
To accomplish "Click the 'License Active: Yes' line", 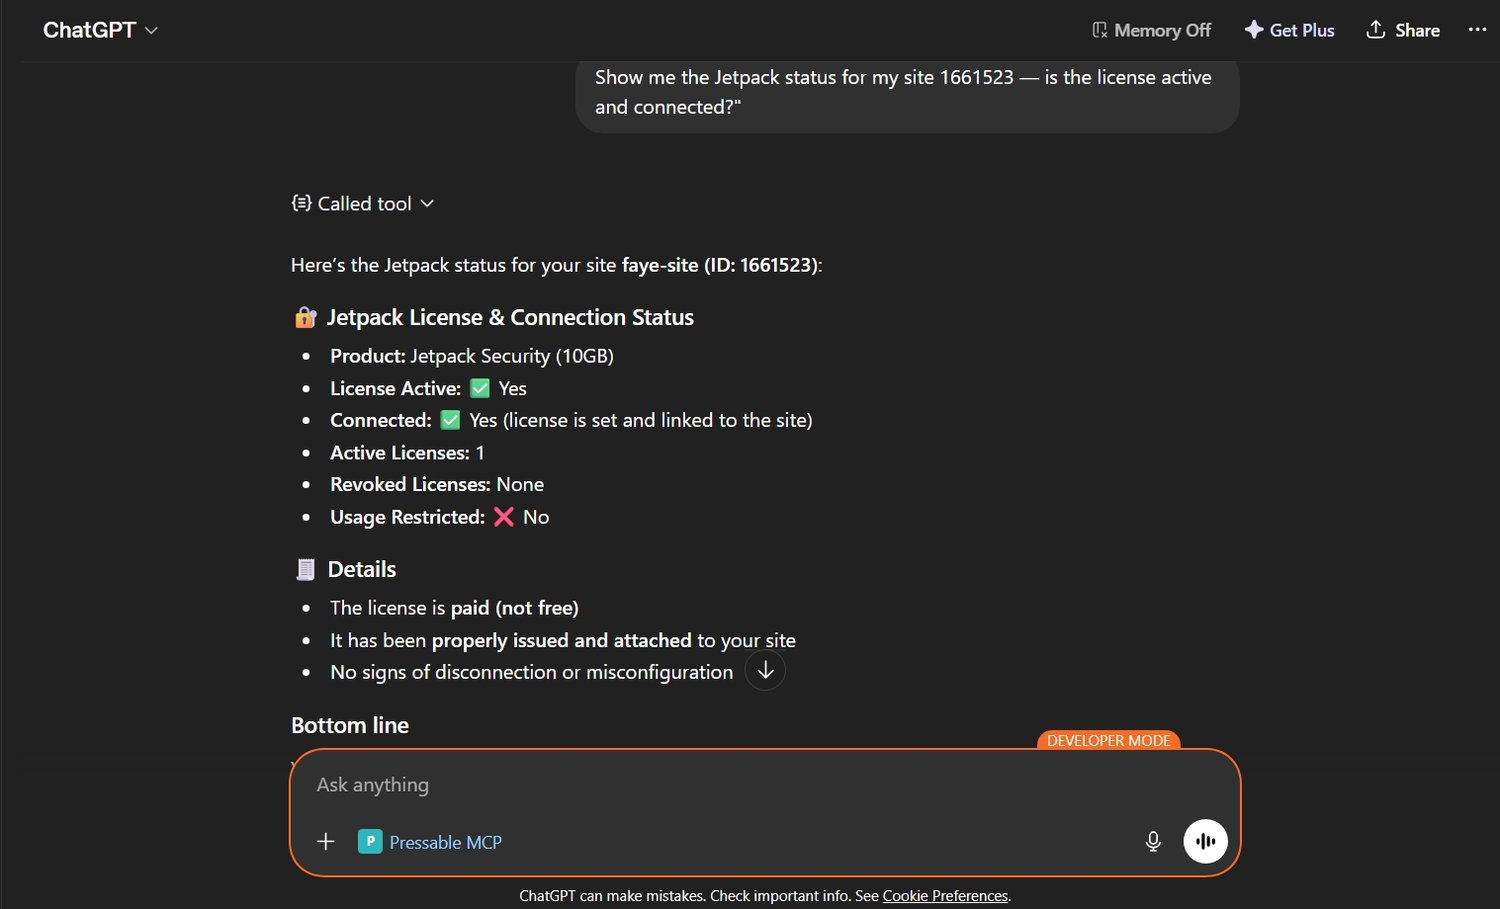I will tap(428, 388).
